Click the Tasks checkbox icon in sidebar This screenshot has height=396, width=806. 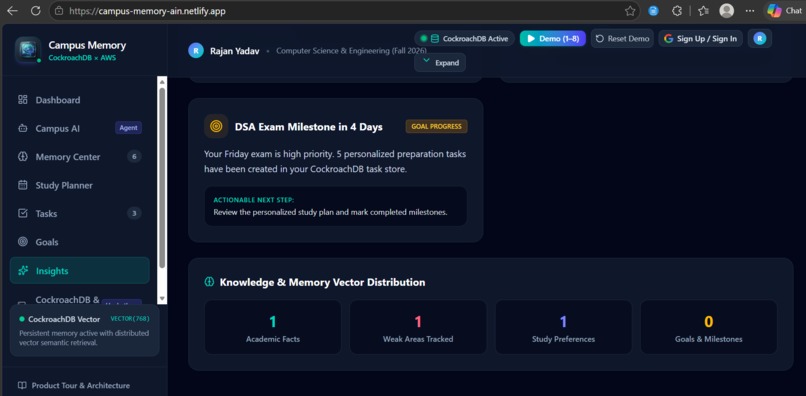[23, 213]
